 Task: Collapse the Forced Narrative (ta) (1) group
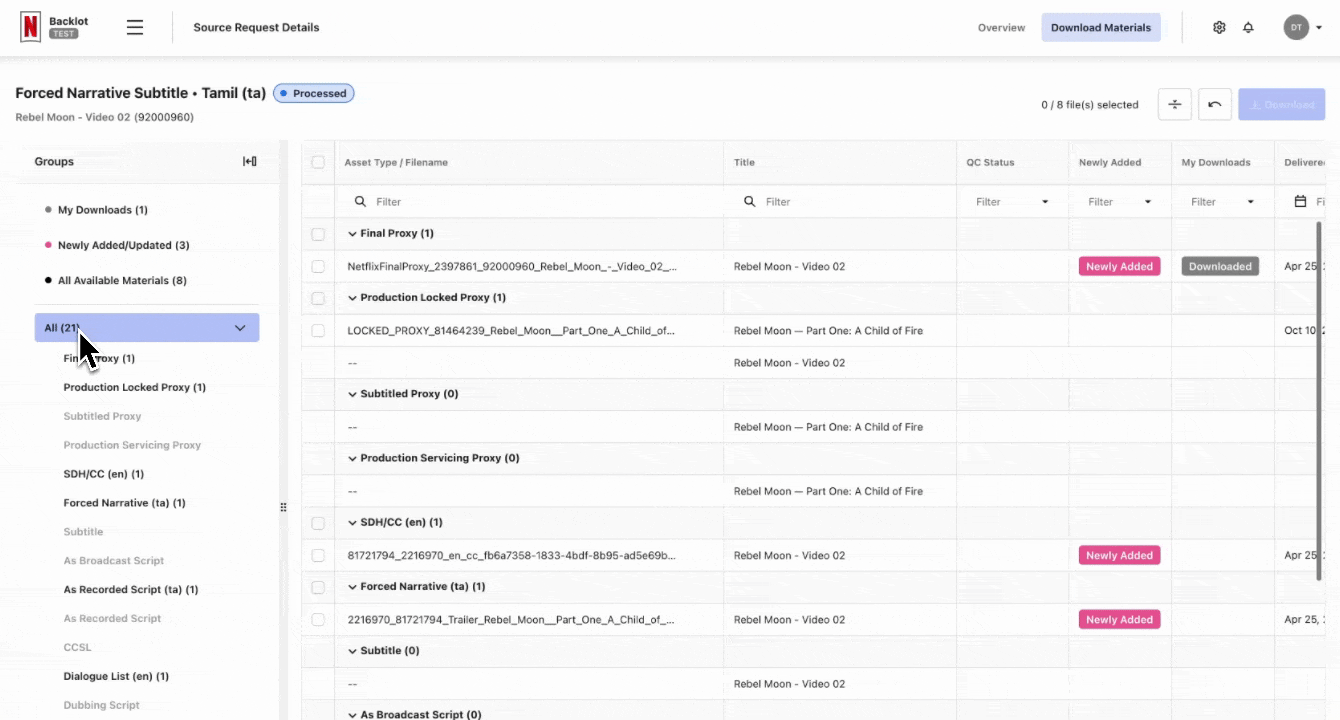(x=352, y=587)
